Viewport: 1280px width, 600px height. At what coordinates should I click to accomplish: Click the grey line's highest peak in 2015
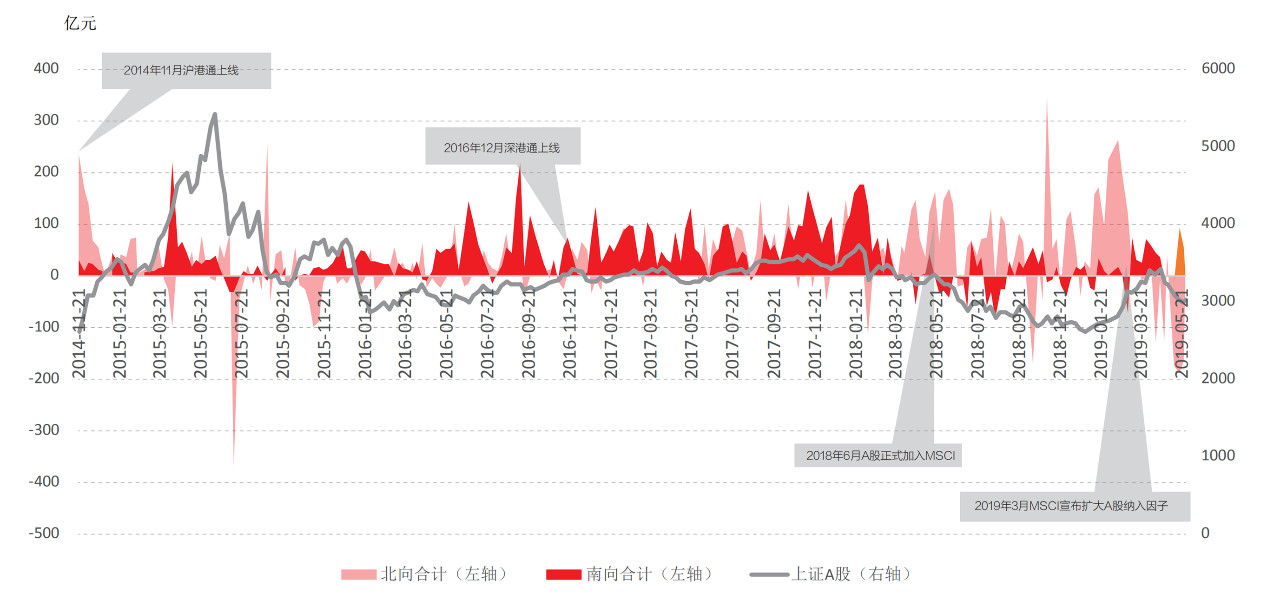click(x=214, y=114)
